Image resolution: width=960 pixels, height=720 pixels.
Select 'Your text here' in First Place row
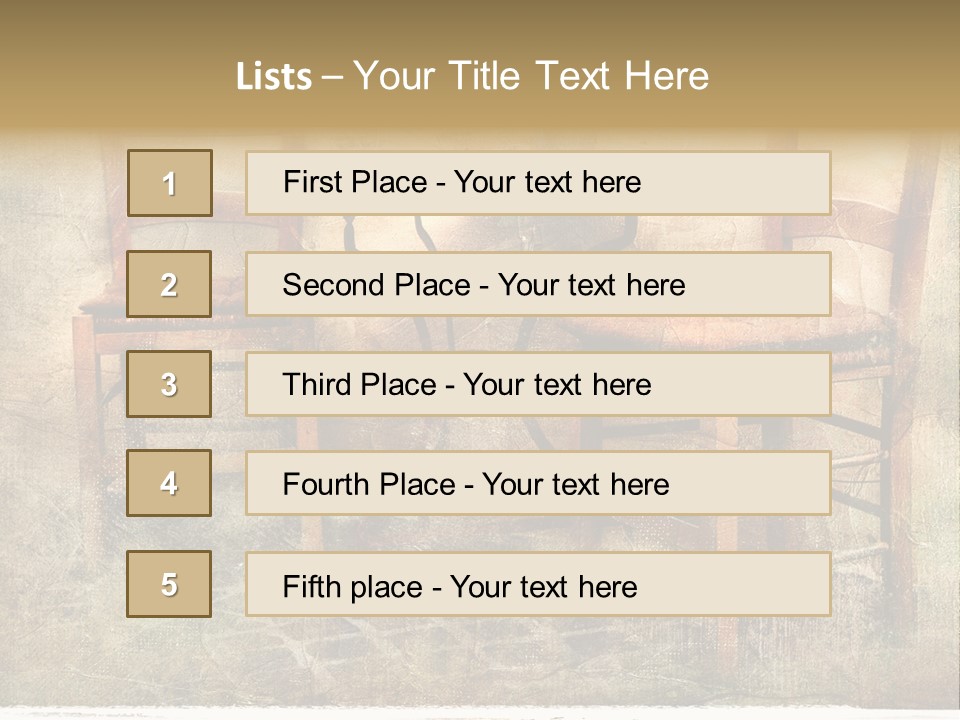547,182
